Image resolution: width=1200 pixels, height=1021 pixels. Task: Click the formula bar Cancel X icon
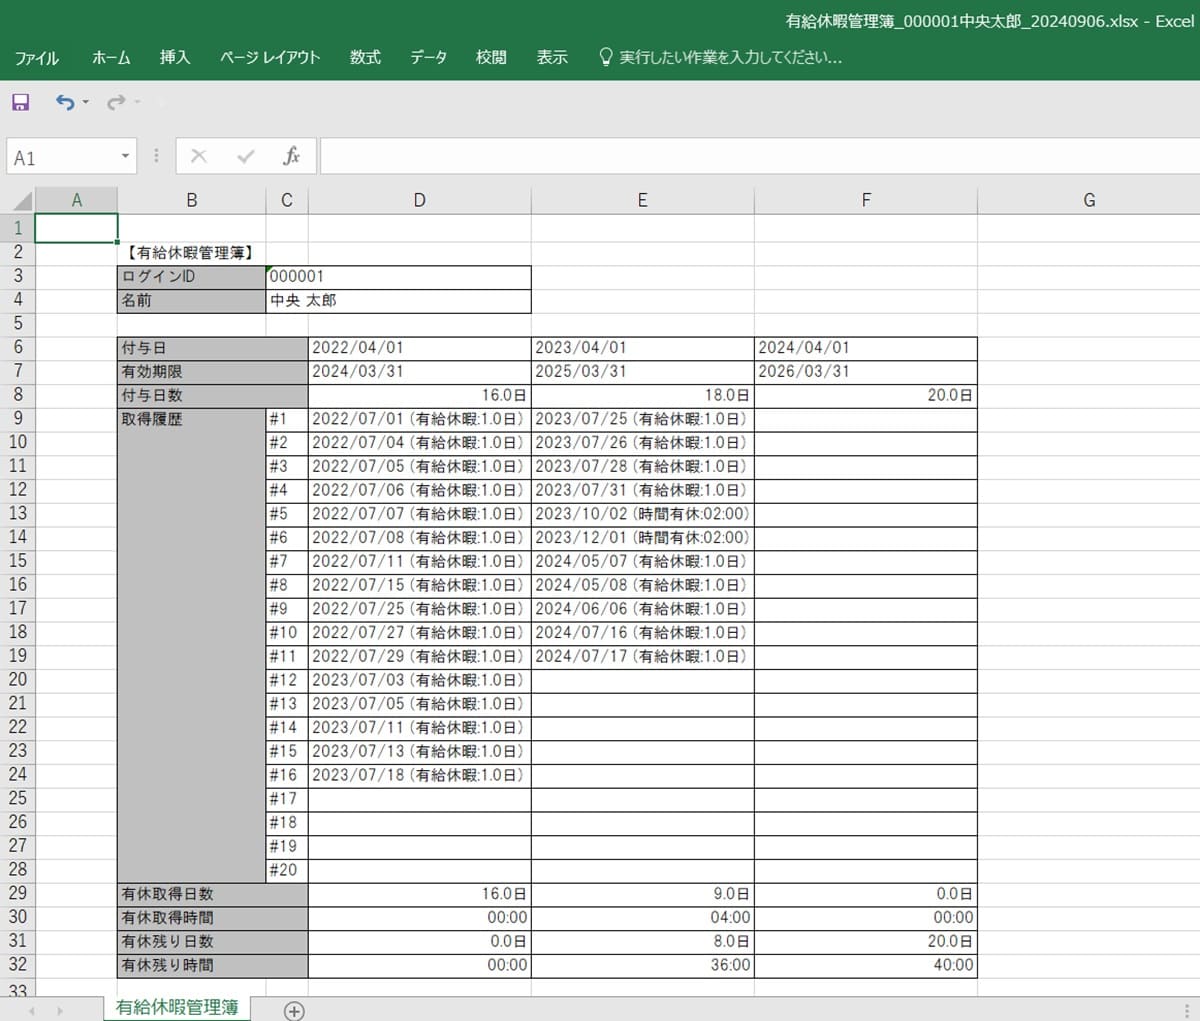pyautogui.click(x=198, y=156)
